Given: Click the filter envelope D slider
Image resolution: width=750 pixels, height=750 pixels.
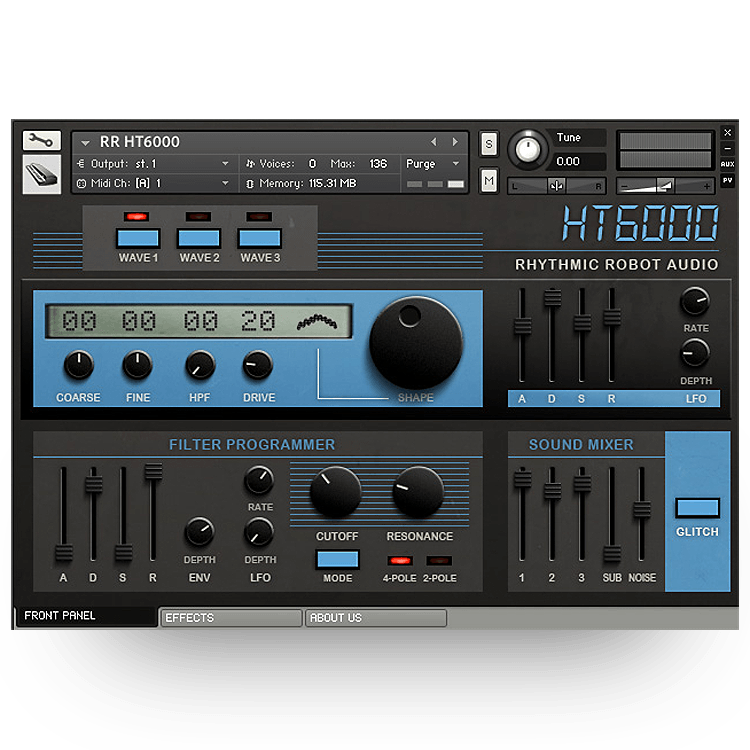Looking at the screenshot, I should pyautogui.click(x=94, y=484).
